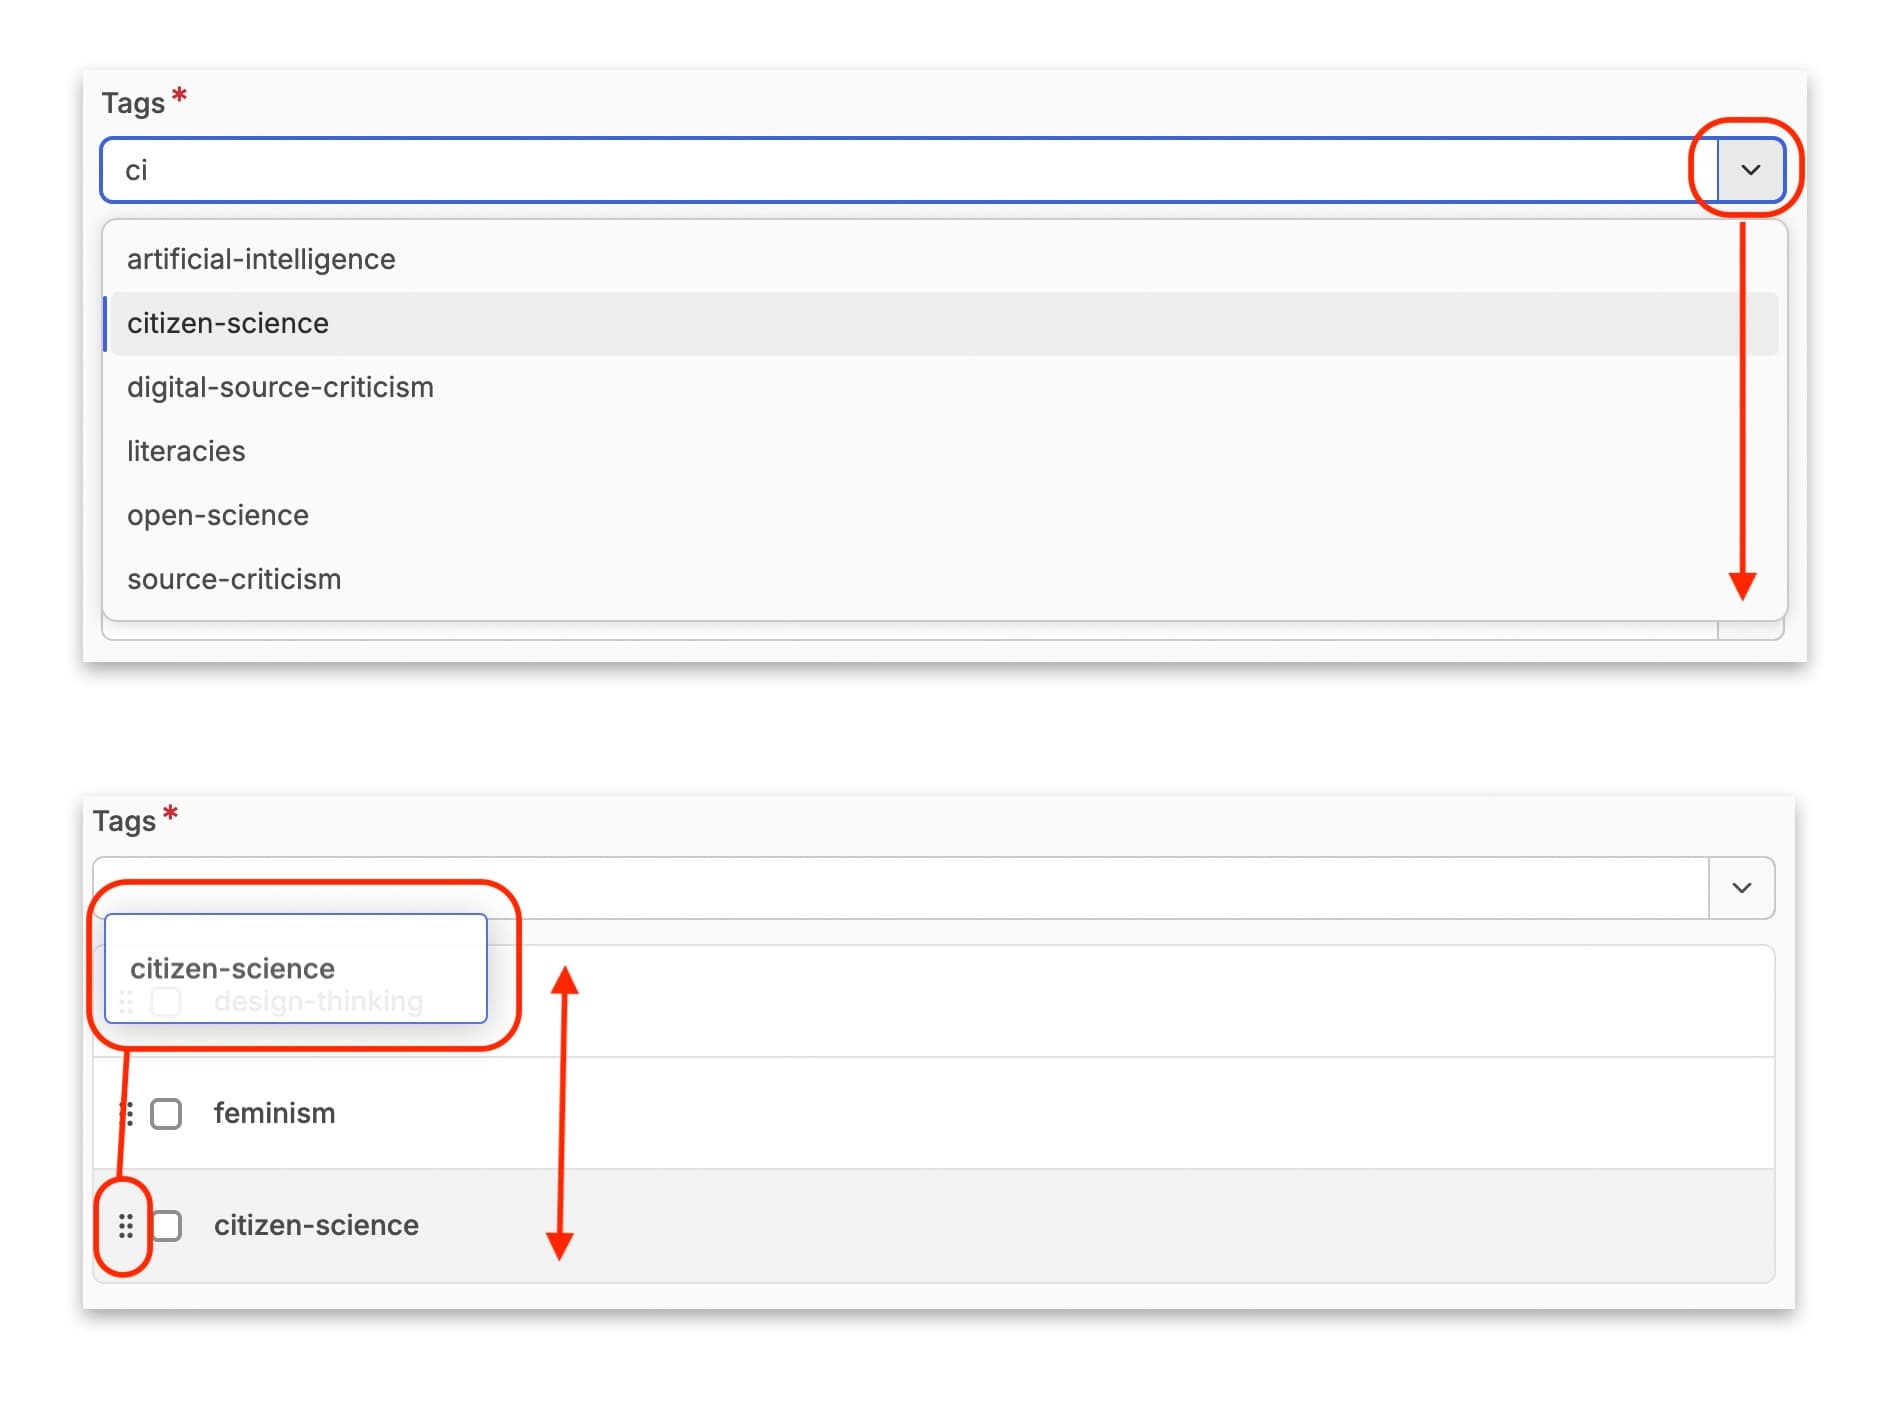Pick digital-source-criticism from the dropdown list
The height and width of the screenshot is (1417, 1890).
pos(280,387)
